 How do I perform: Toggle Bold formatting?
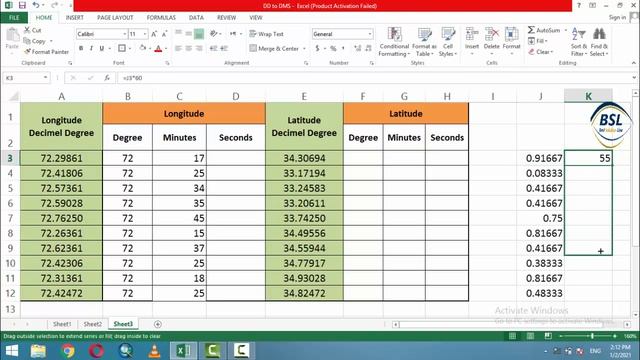81,48
